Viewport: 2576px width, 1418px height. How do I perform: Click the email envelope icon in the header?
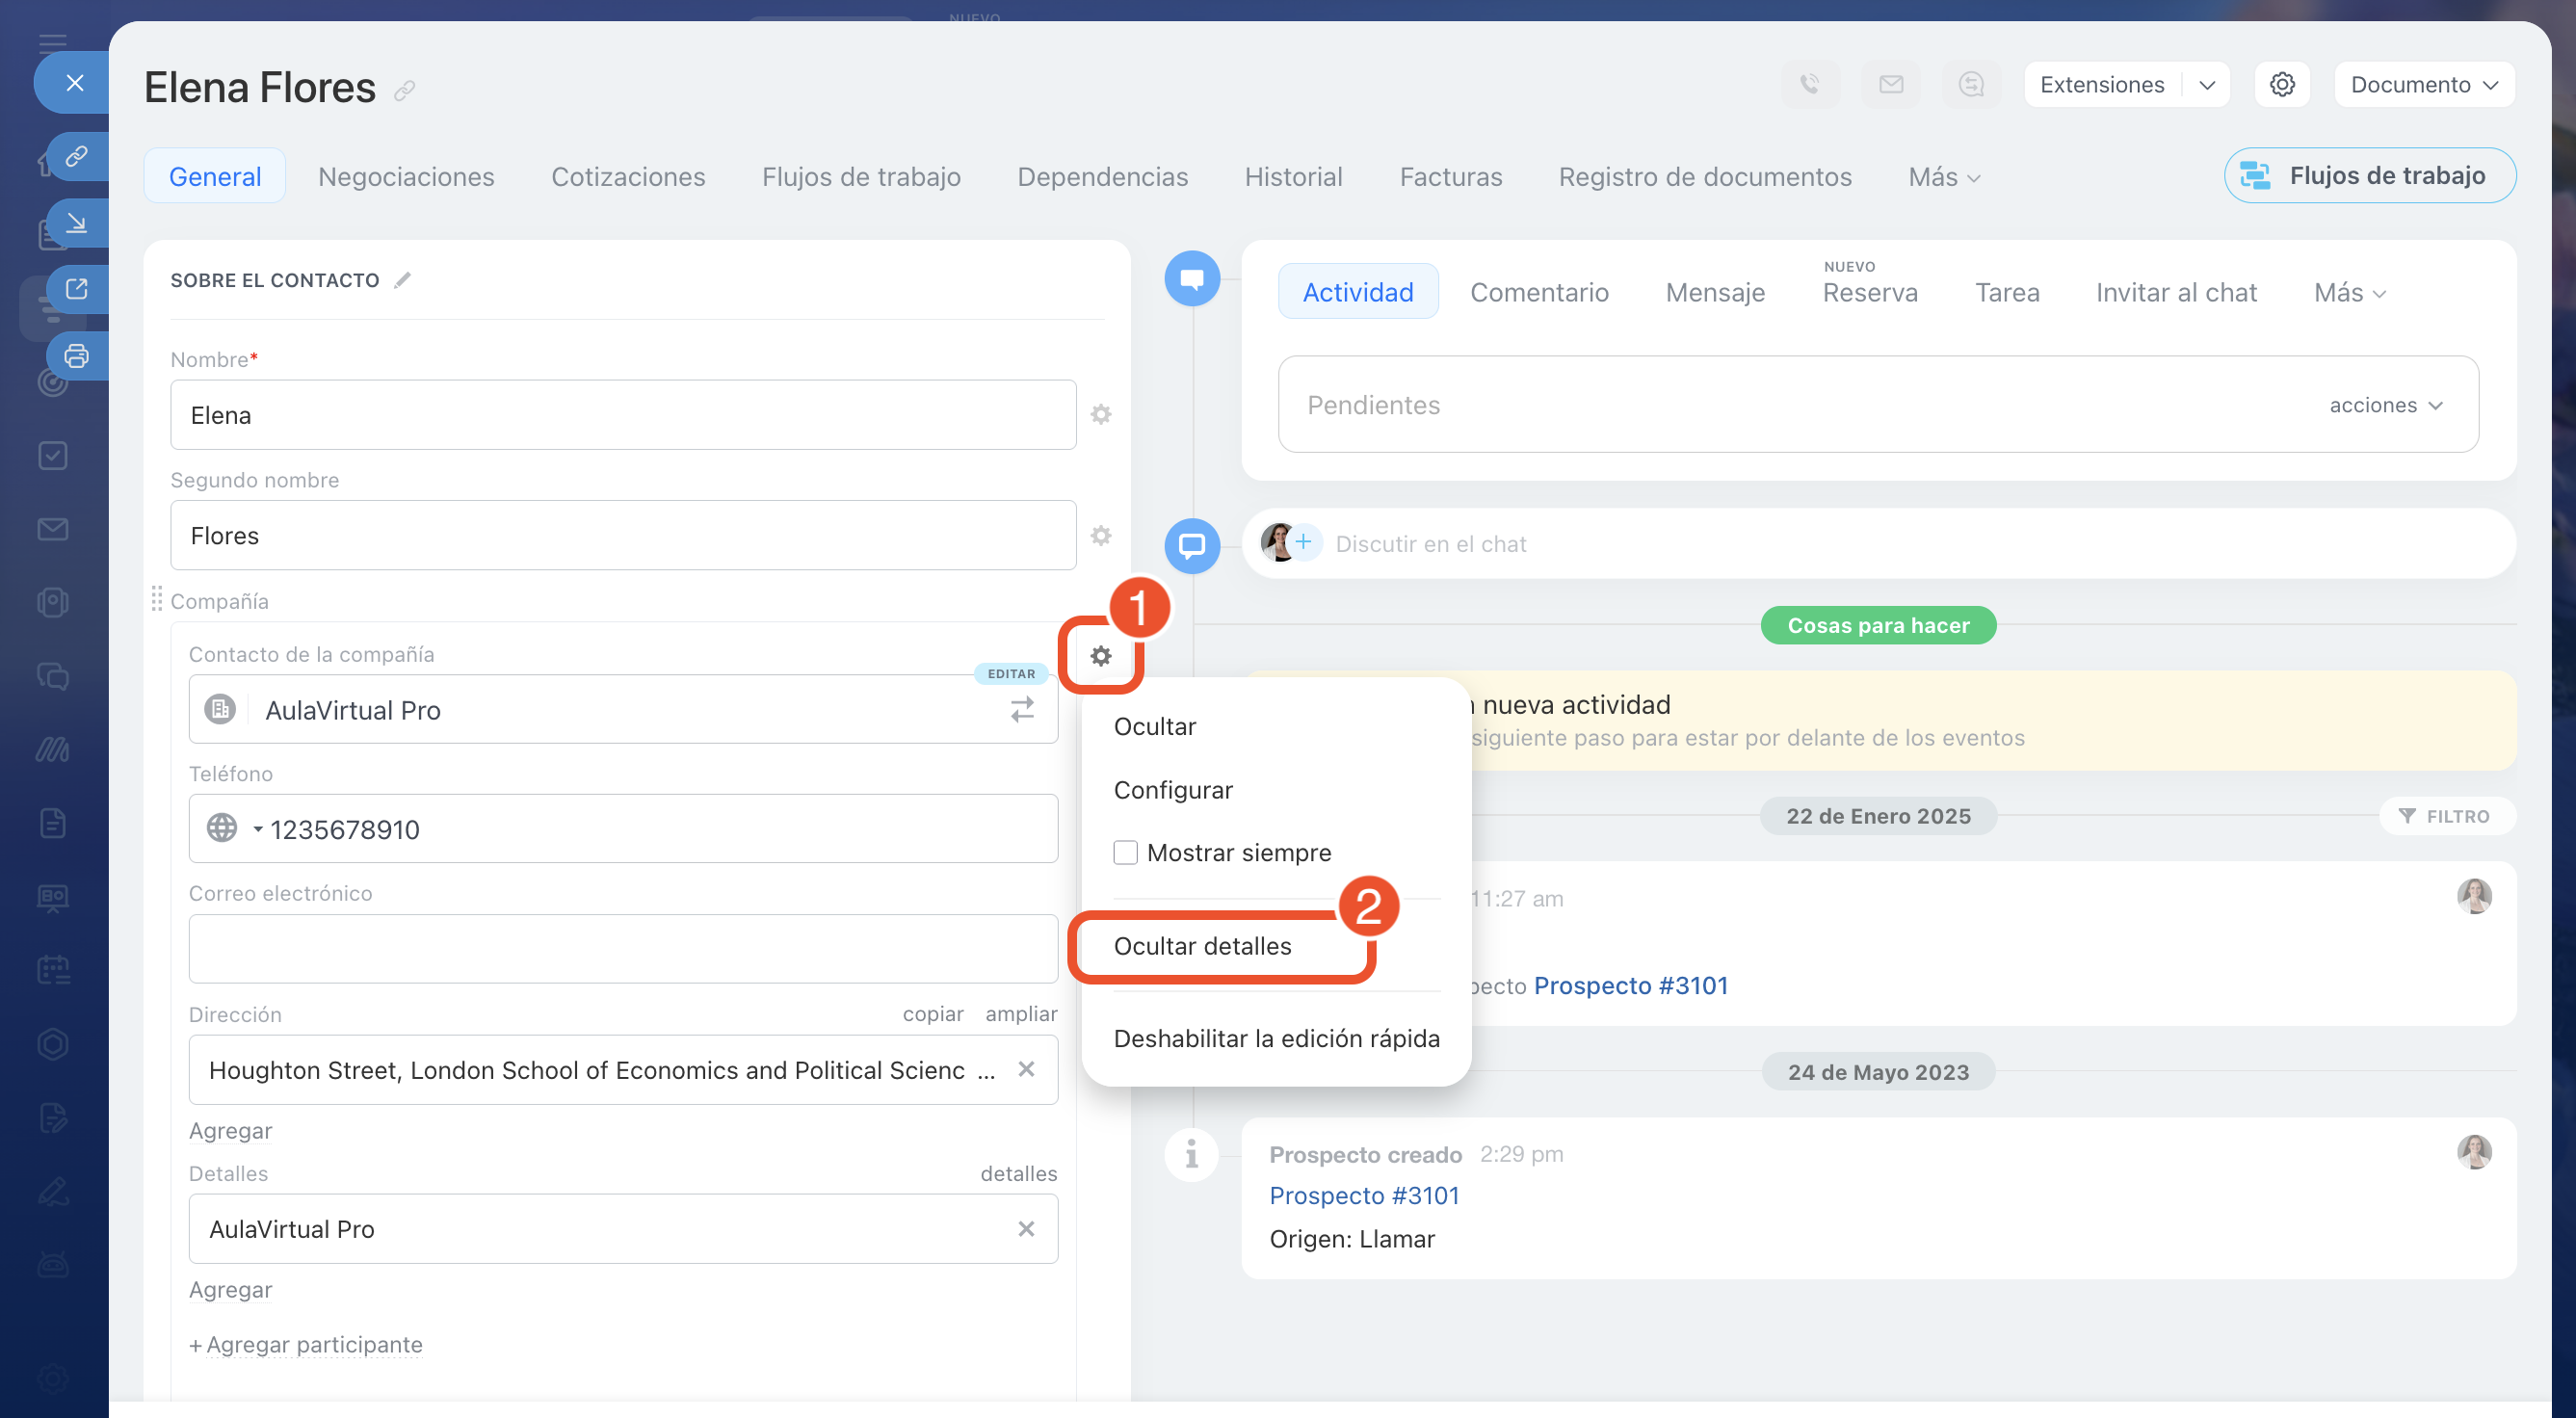tap(1890, 85)
